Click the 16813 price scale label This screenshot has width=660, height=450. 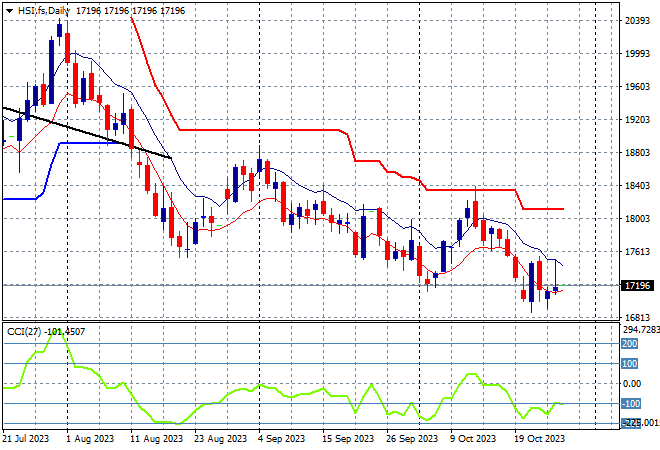(x=637, y=317)
